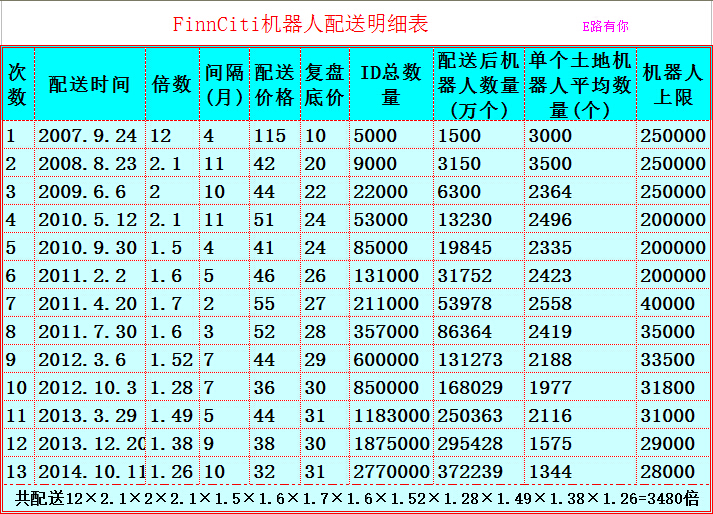Image resolution: width=713 pixels, height=514 pixels.
Task: Click the summary row ending =3480倍
Action: tap(356, 499)
